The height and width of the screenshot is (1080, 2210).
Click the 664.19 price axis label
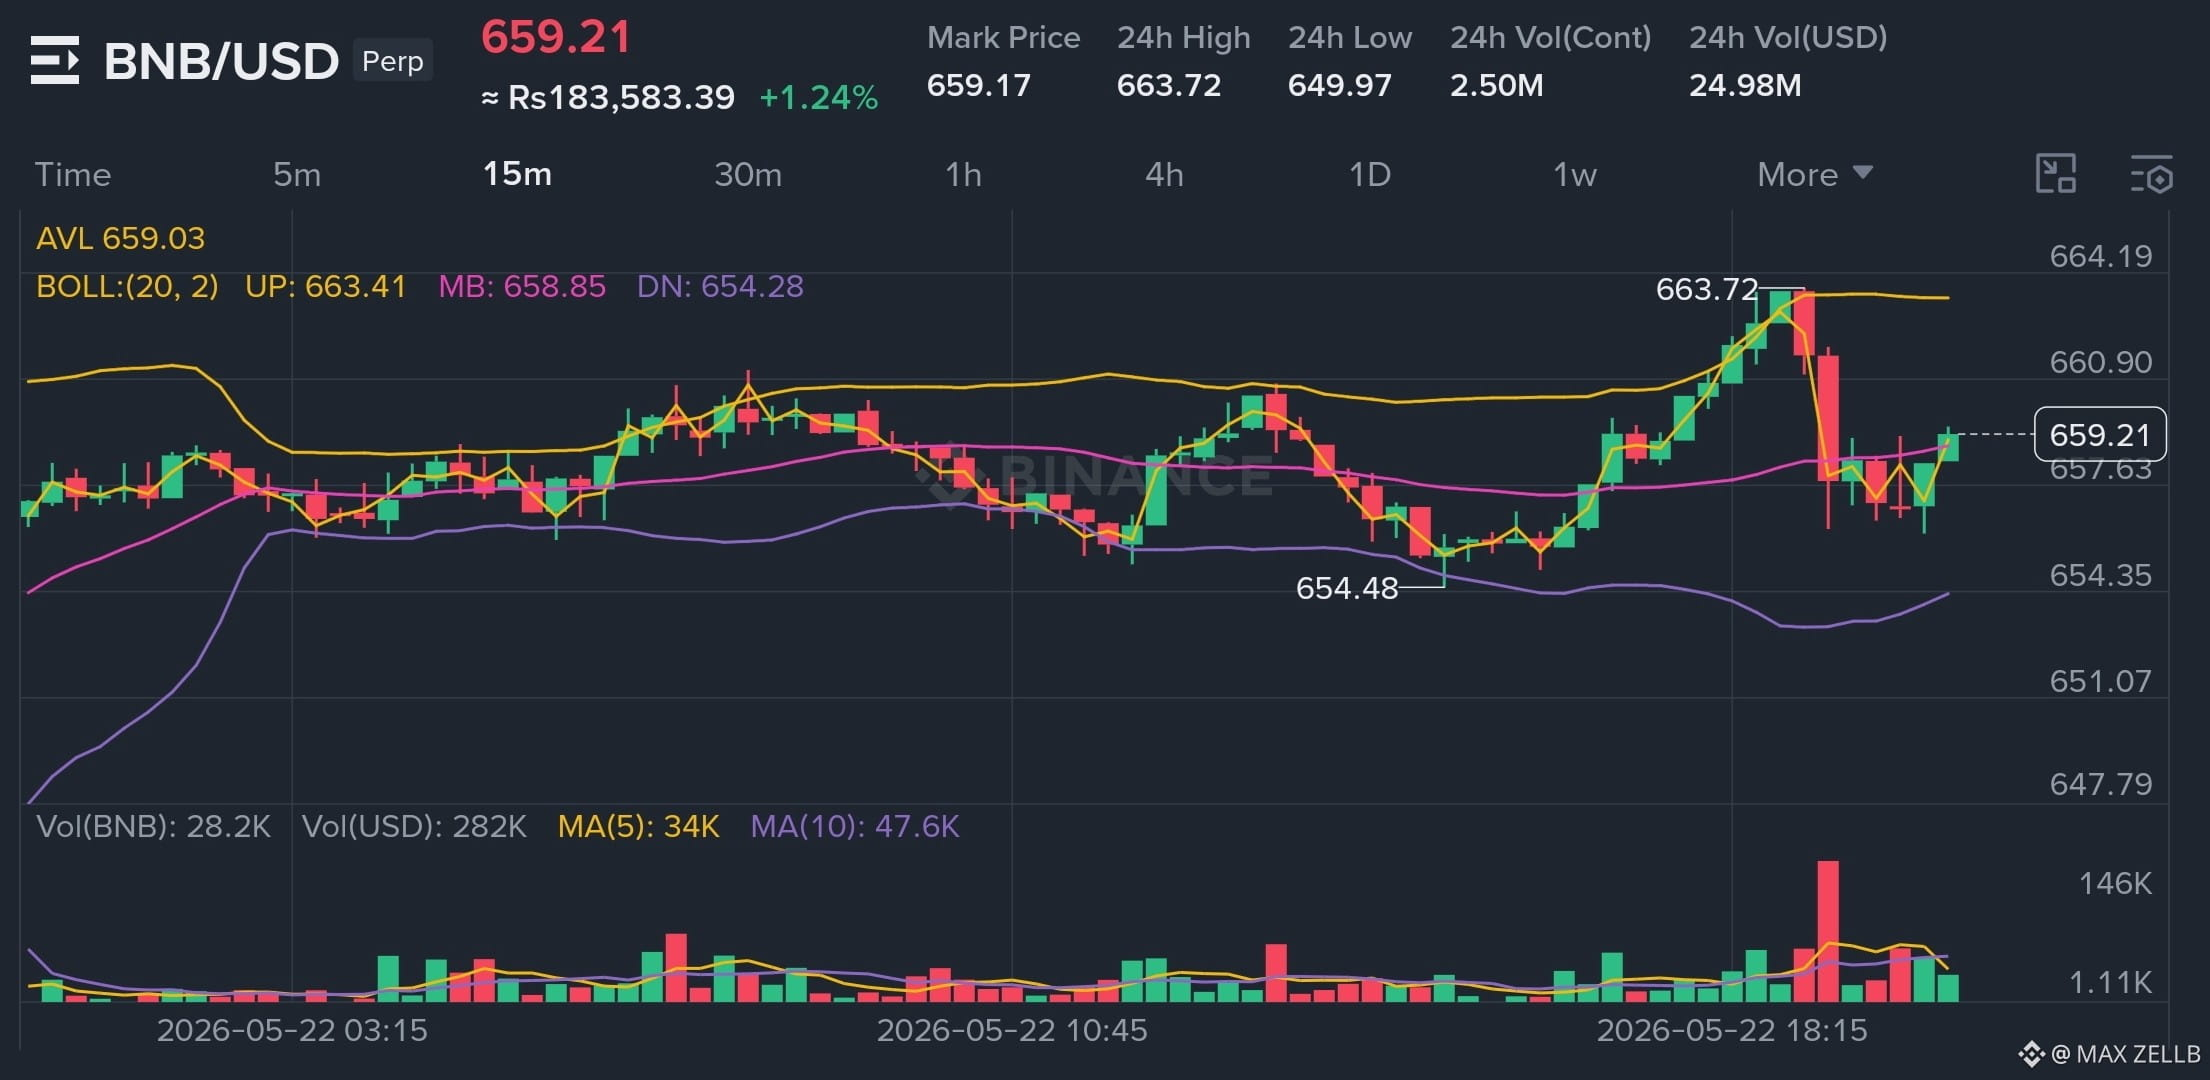click(2100, 256)
